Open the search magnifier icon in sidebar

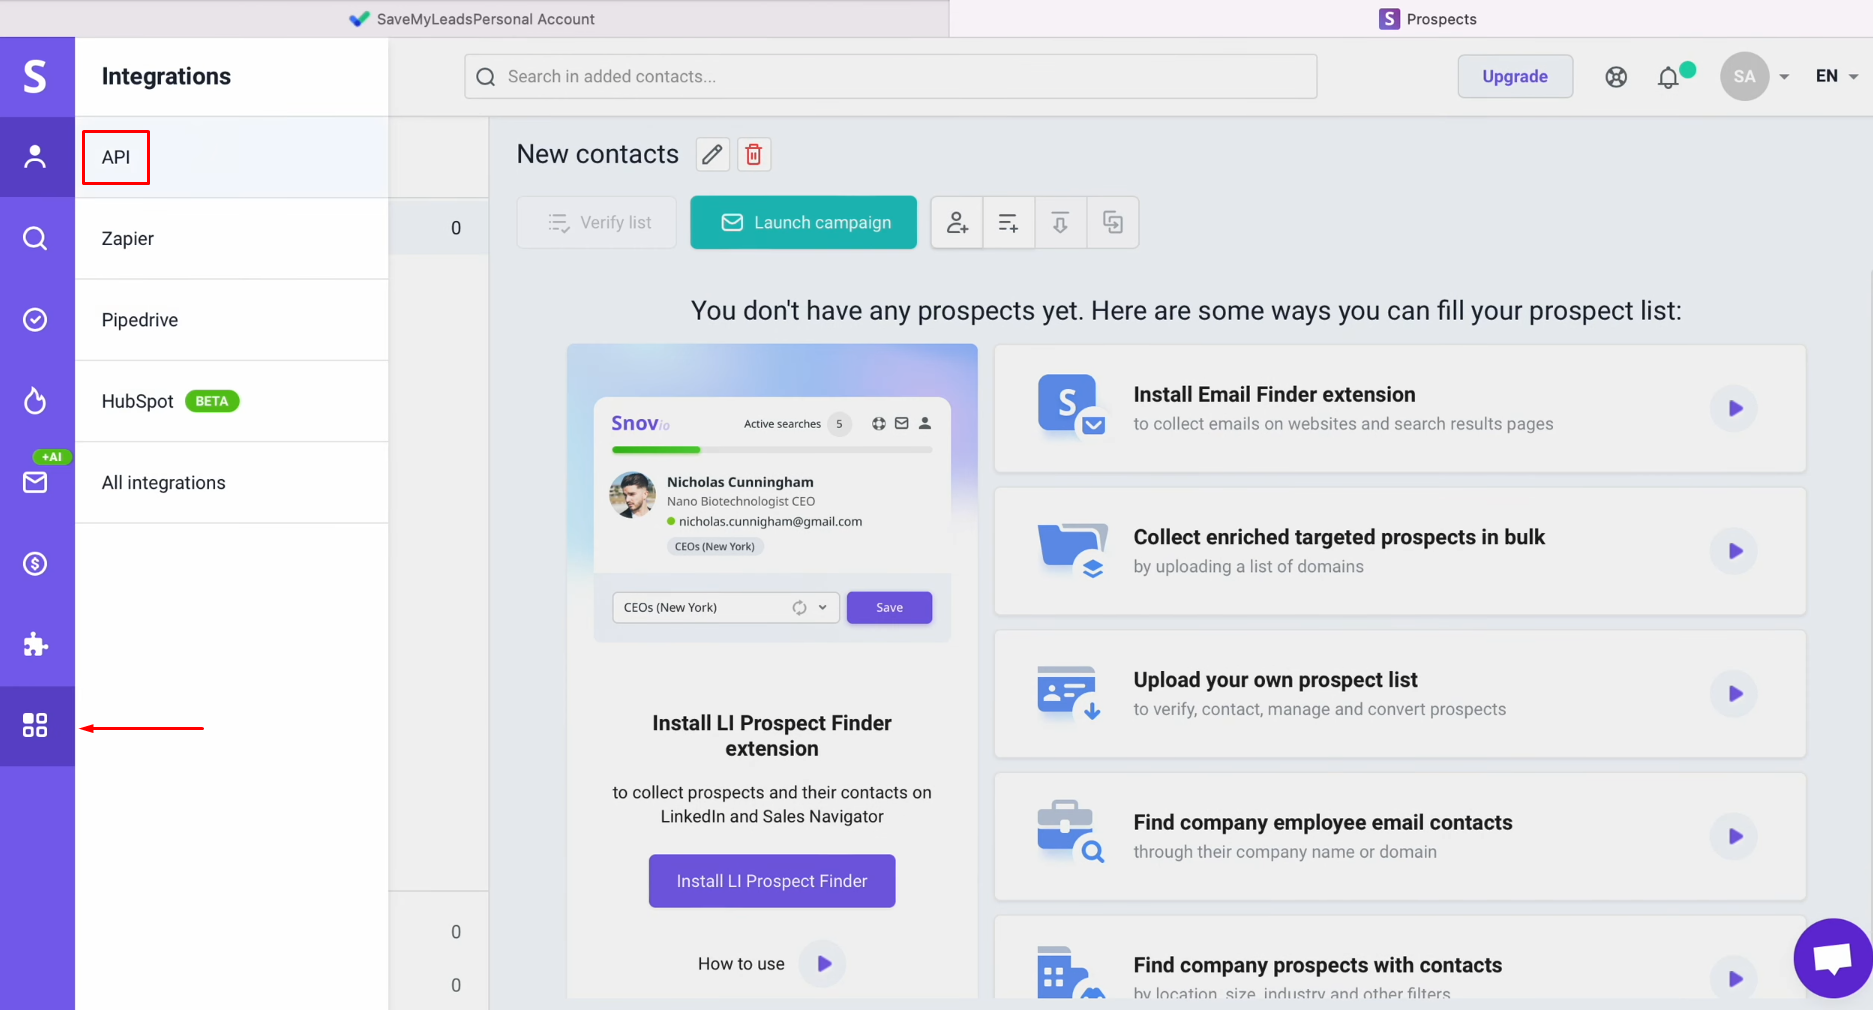[36, 238]
